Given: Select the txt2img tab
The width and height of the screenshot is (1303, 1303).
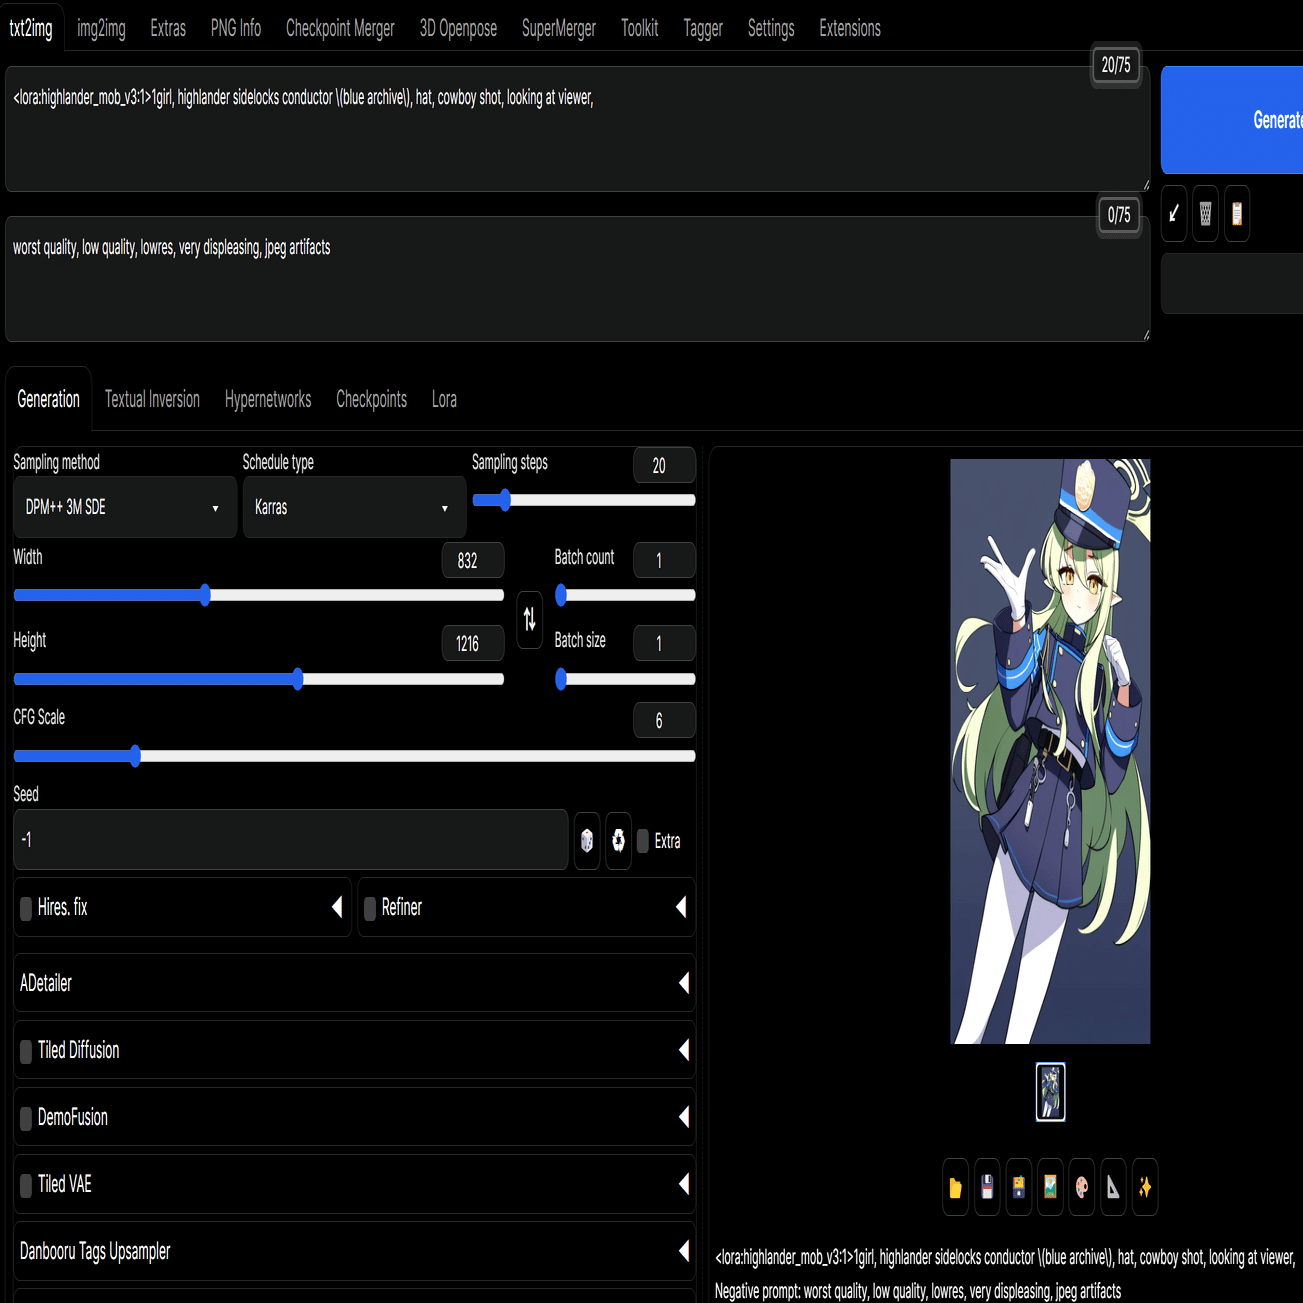Looking at the screenshot, I should point(31,28).
